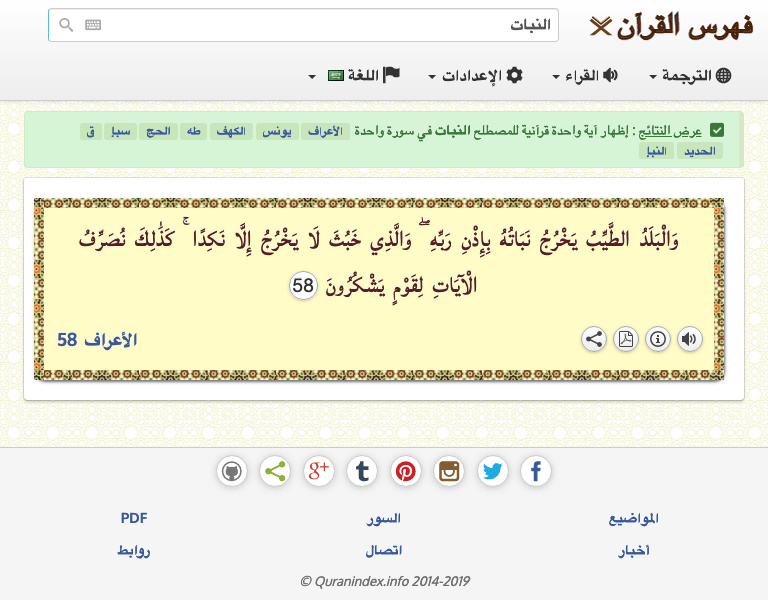Click the Tumblr footer icon
The width and height of the screenshot is (768, 600).
(362, 471)
